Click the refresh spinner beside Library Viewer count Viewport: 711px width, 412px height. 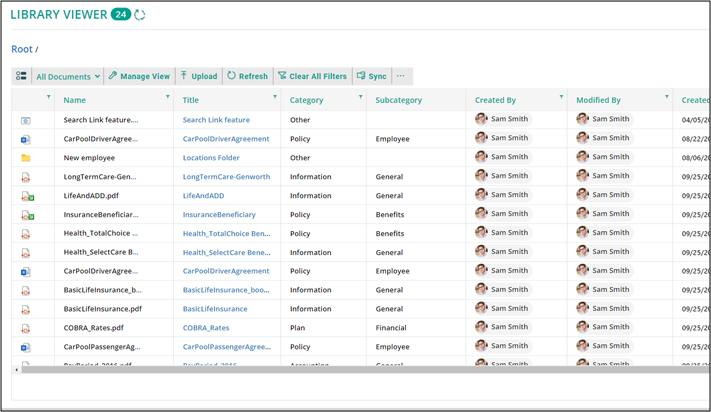pos(140,15)
